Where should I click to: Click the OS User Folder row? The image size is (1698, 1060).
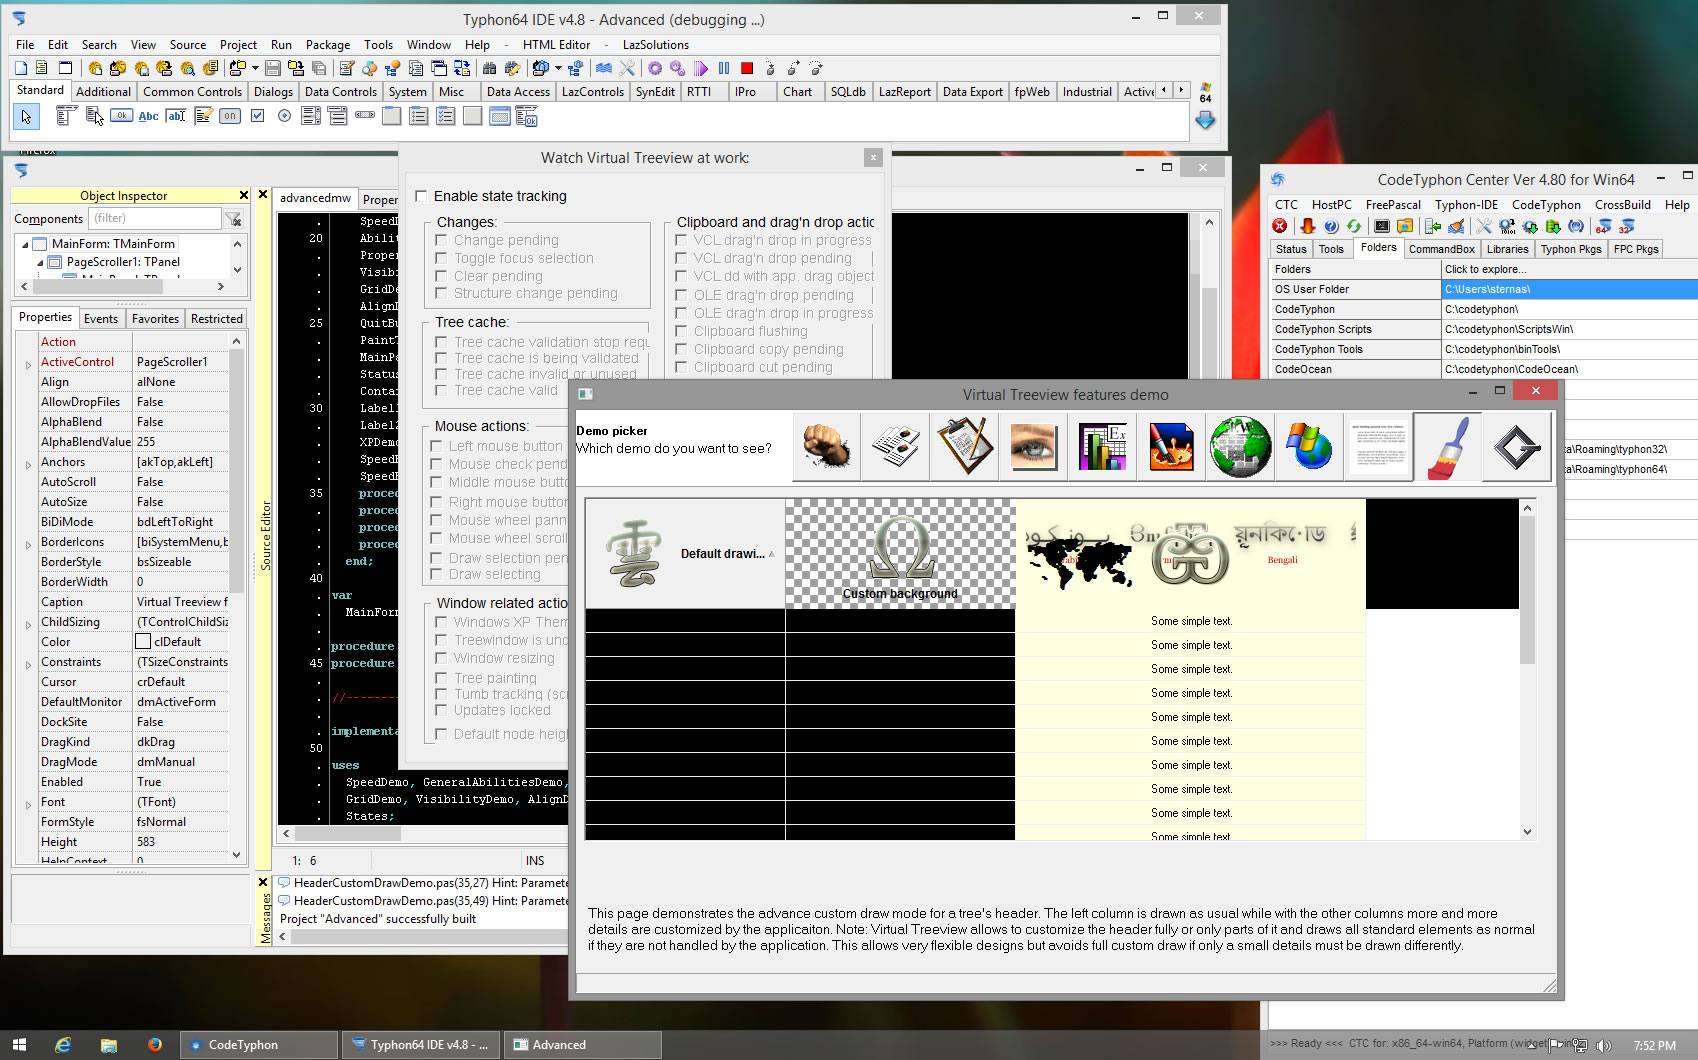pyautogui.click(x=1484, y=289)
